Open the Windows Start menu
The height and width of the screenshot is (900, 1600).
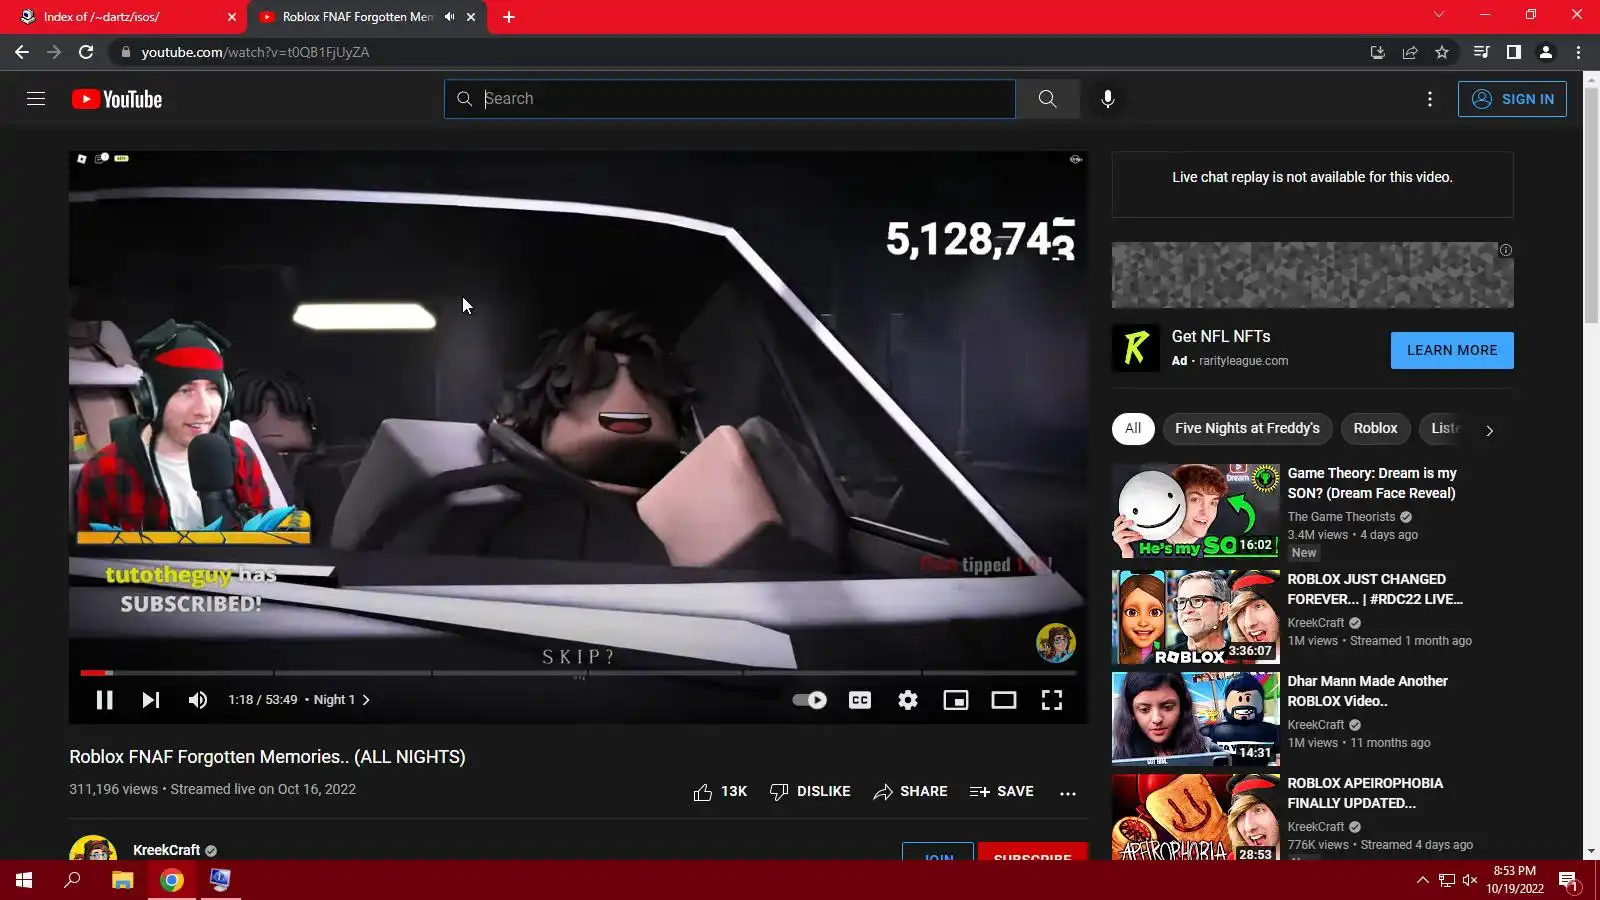24,880
